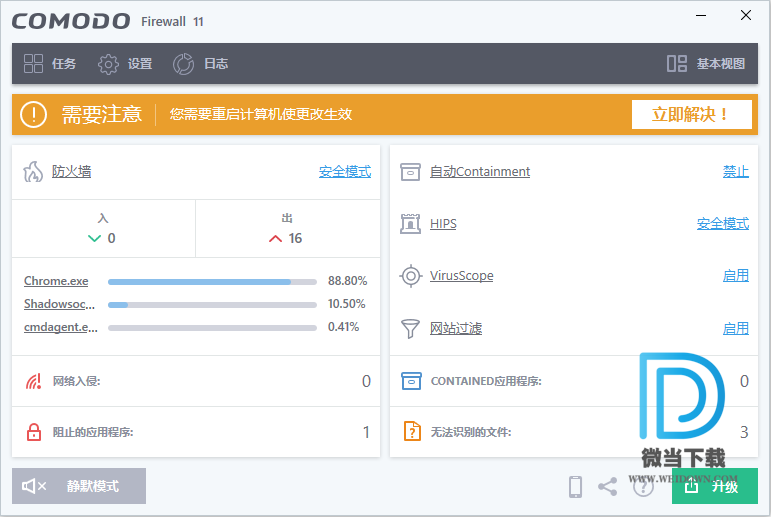Open the 网站过滤 link
The height and width of the screenshot is (517, 771).
(x=456, y=329)
